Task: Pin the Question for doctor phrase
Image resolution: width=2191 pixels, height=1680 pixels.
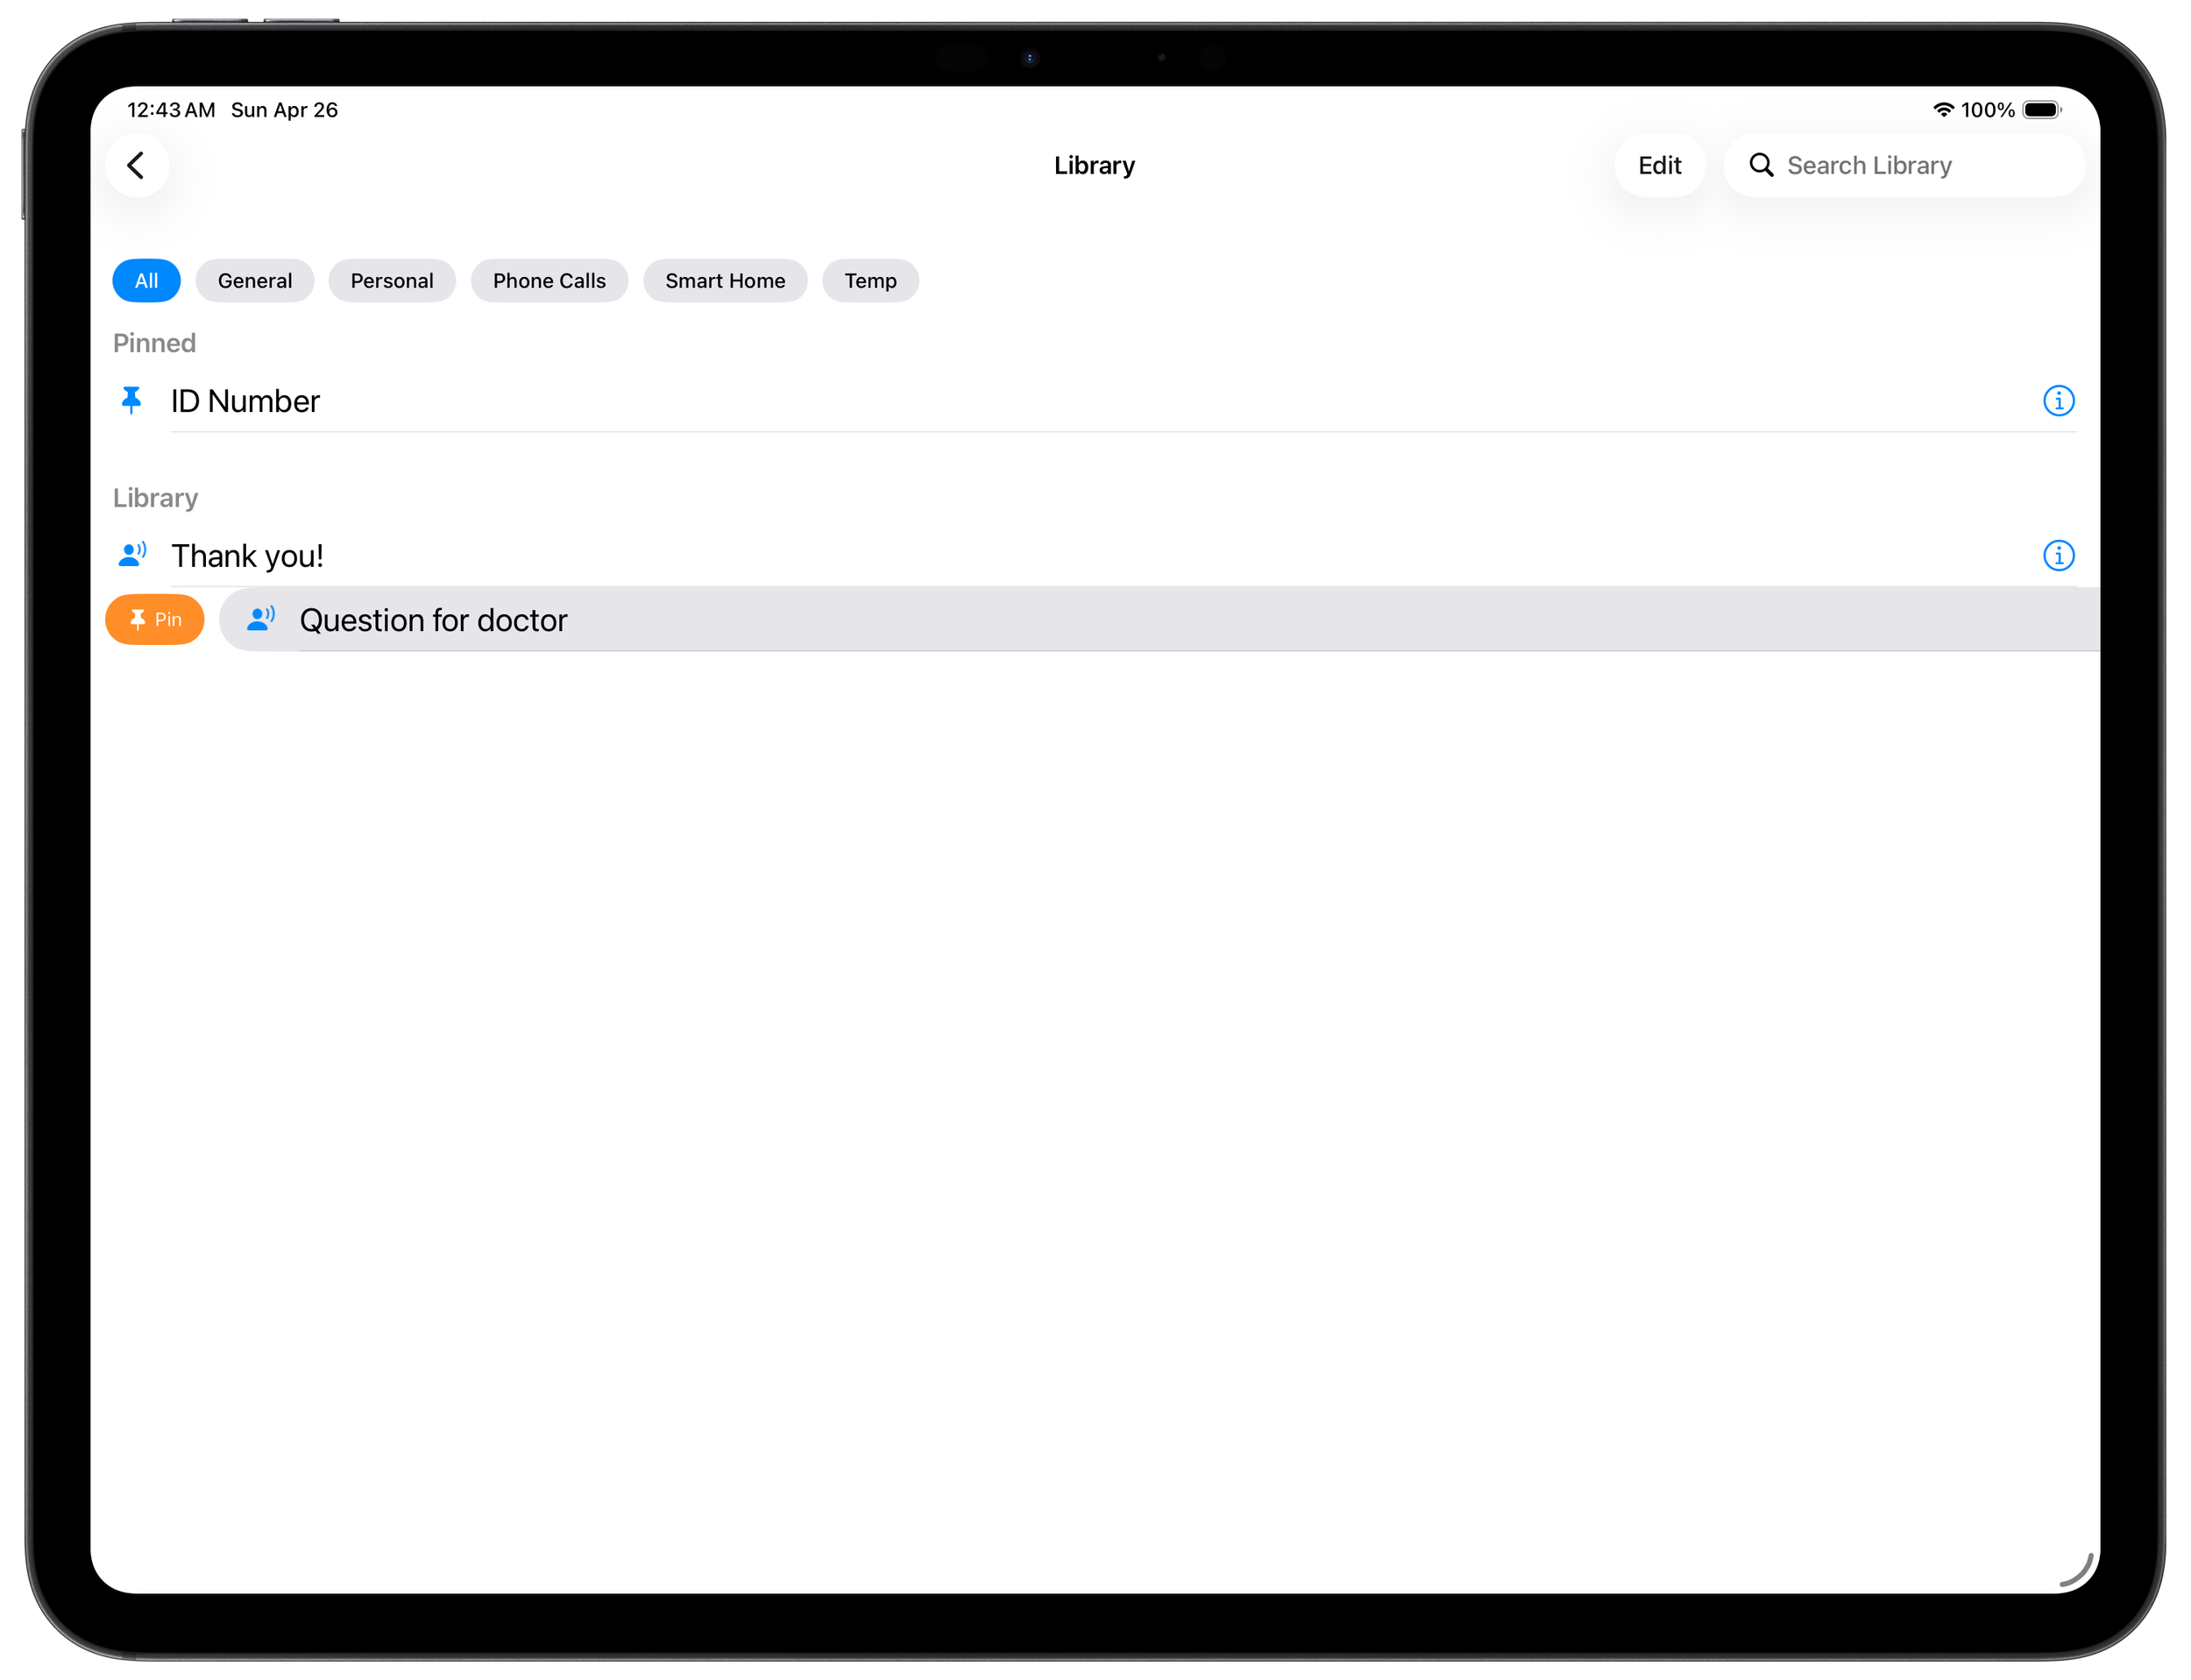Action: tap(154, 619)
